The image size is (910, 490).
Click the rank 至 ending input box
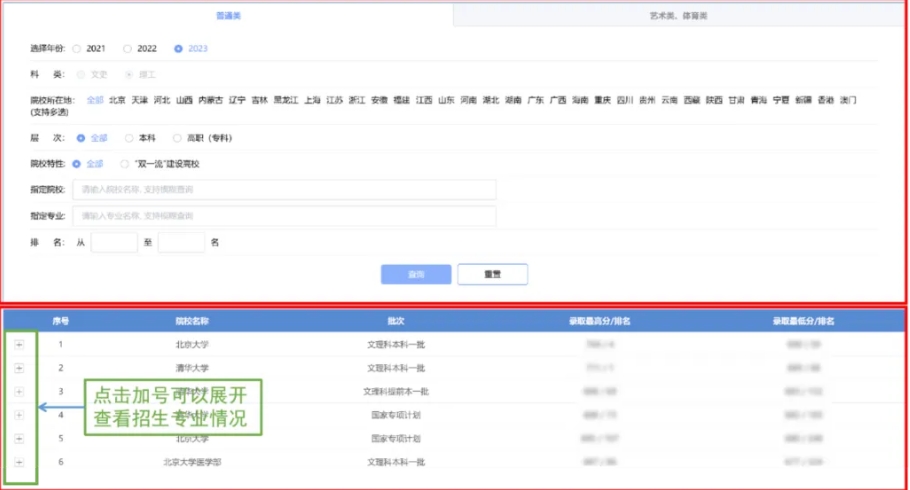click(181, 242)
